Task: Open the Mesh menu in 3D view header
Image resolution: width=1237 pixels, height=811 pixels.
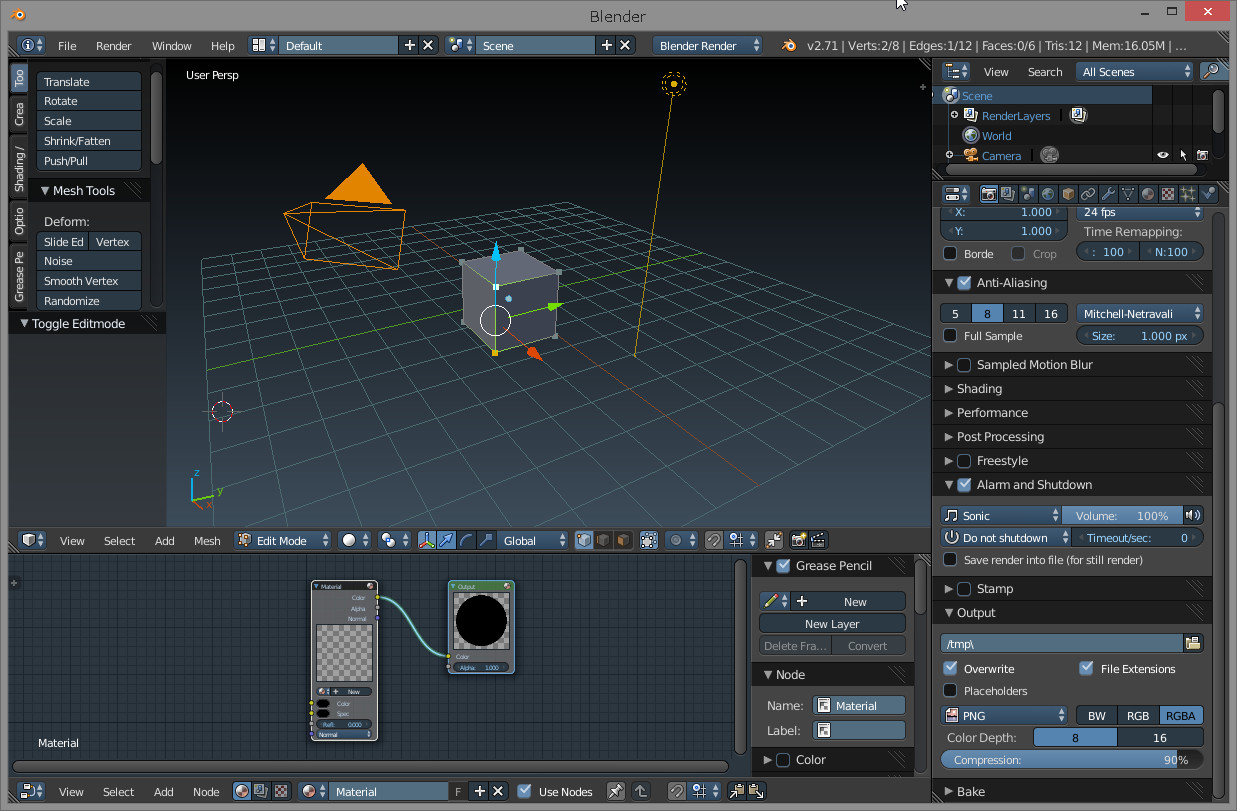Action: pos(207,540)
